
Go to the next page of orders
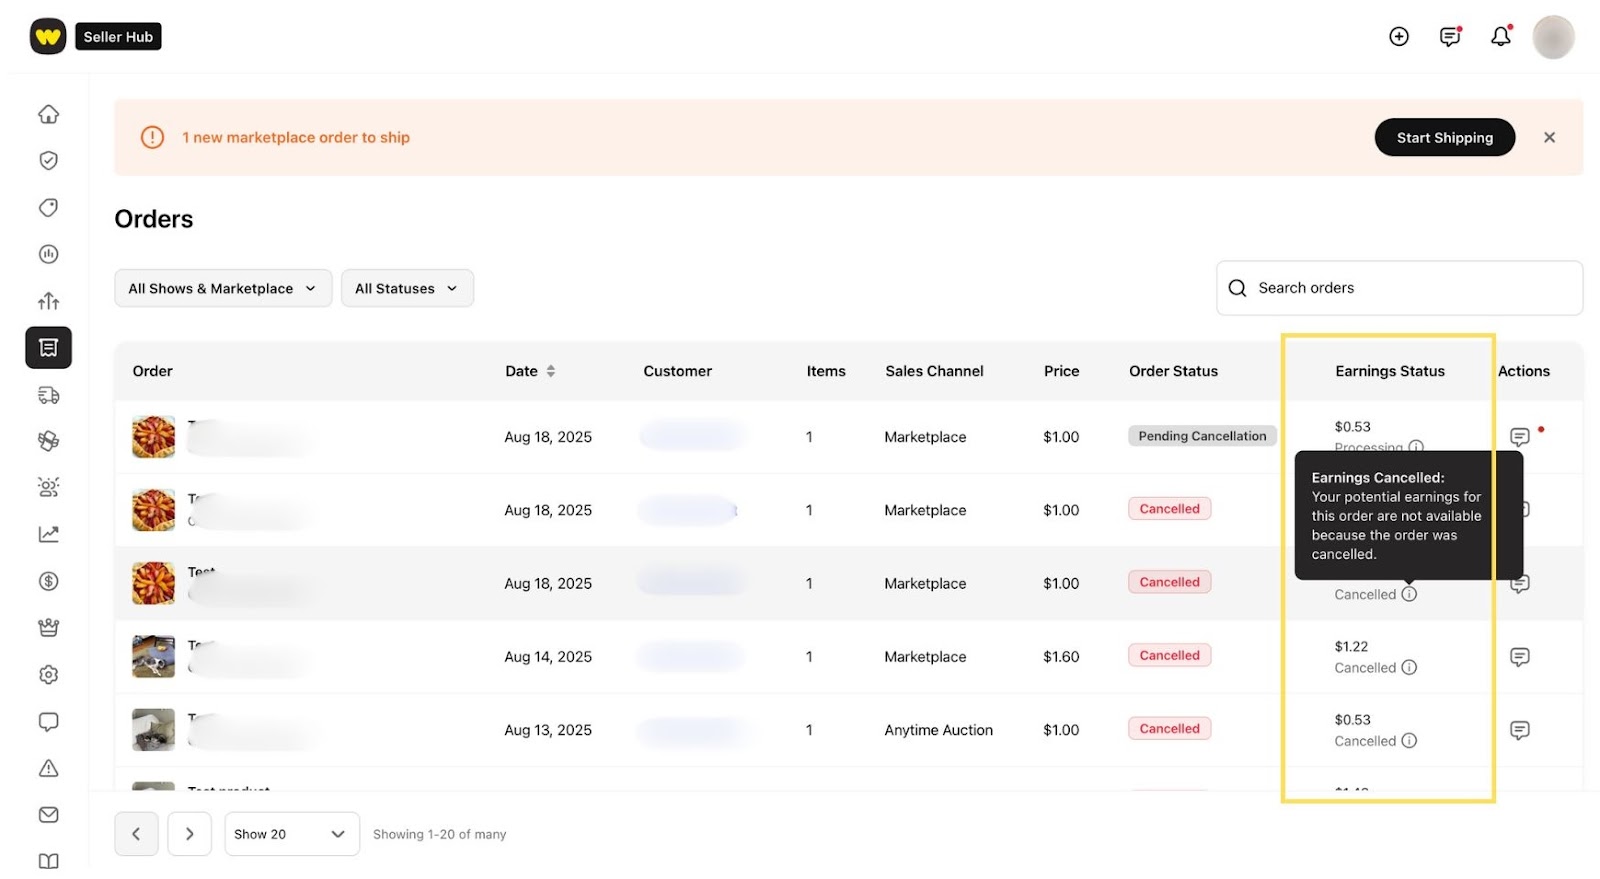(x=189, y=834)
